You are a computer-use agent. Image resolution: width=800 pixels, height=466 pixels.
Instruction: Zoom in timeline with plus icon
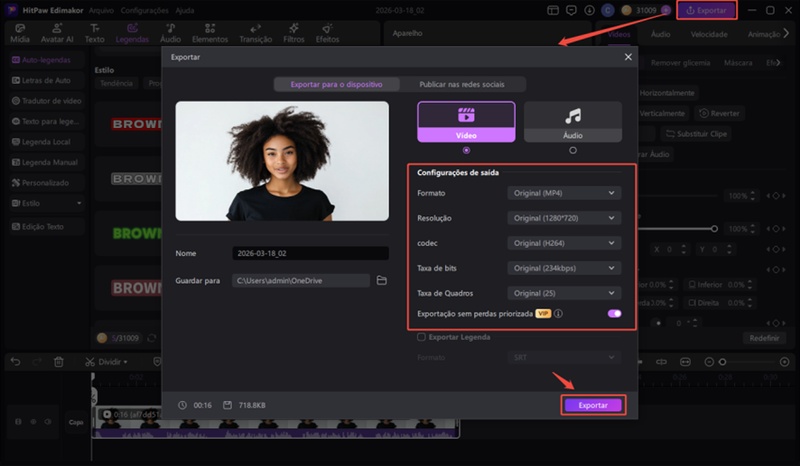tap(785, 362)
